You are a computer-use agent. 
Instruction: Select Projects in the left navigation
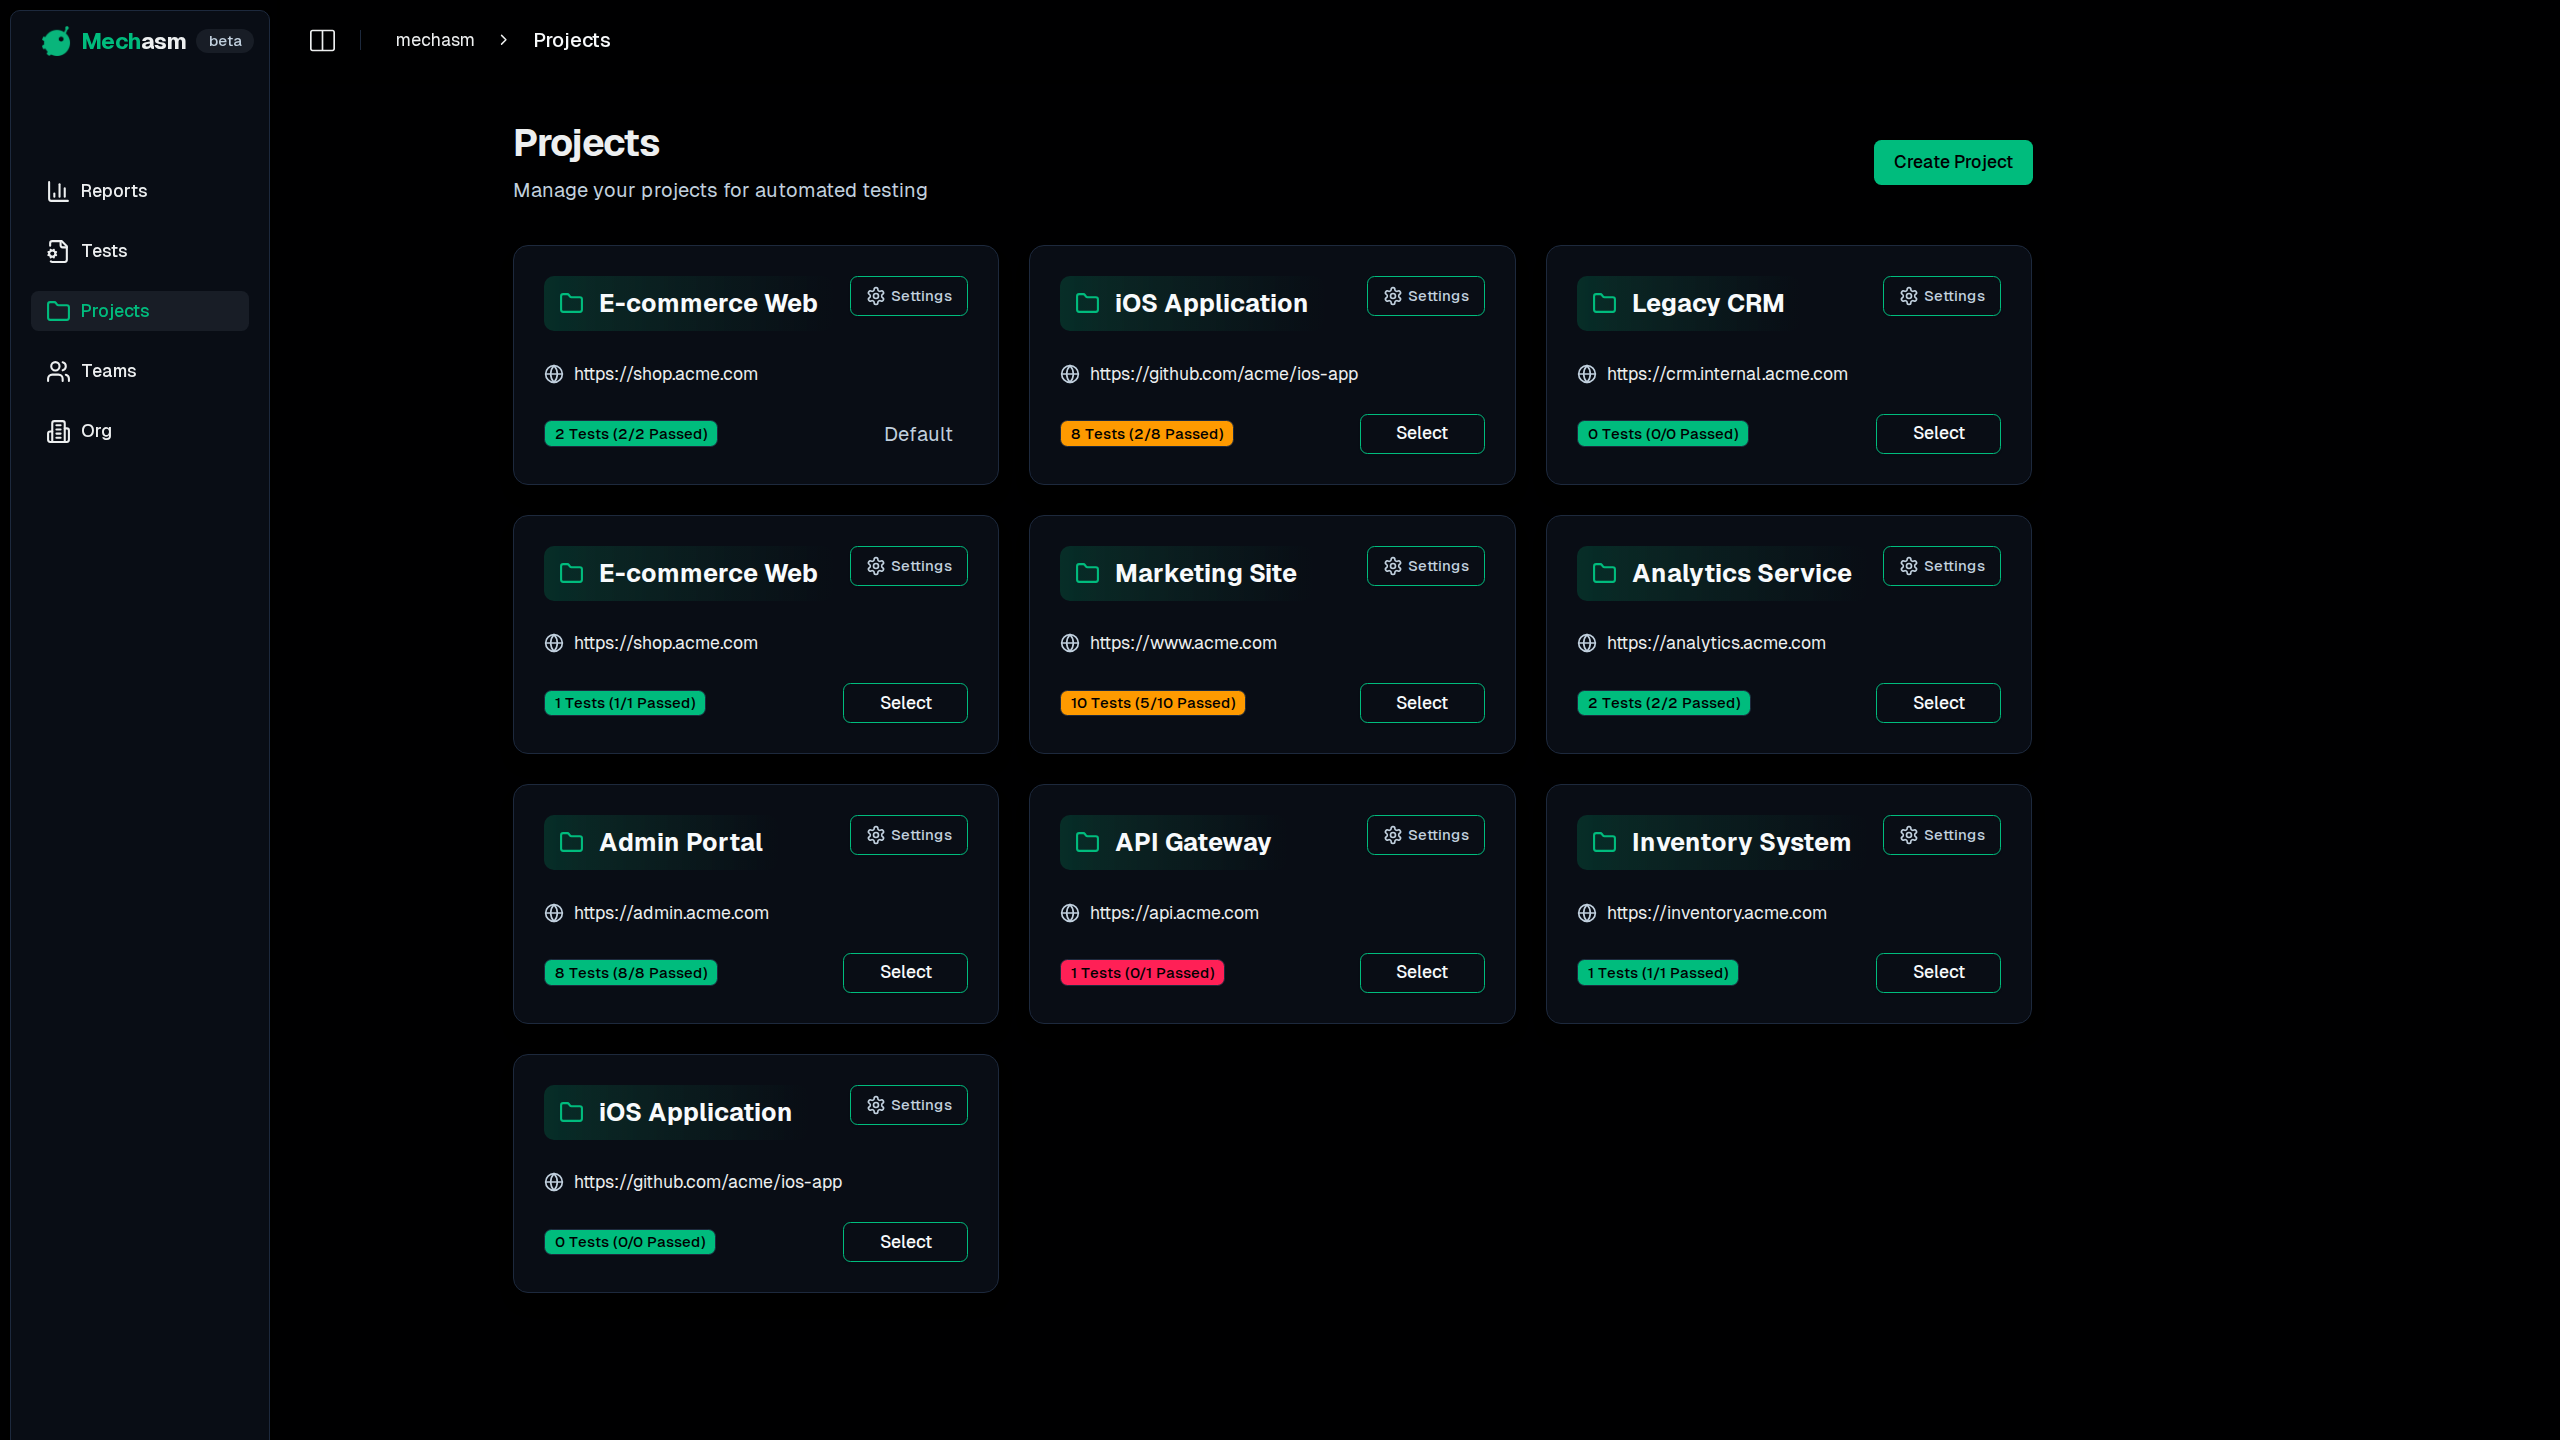pos(114,311)
